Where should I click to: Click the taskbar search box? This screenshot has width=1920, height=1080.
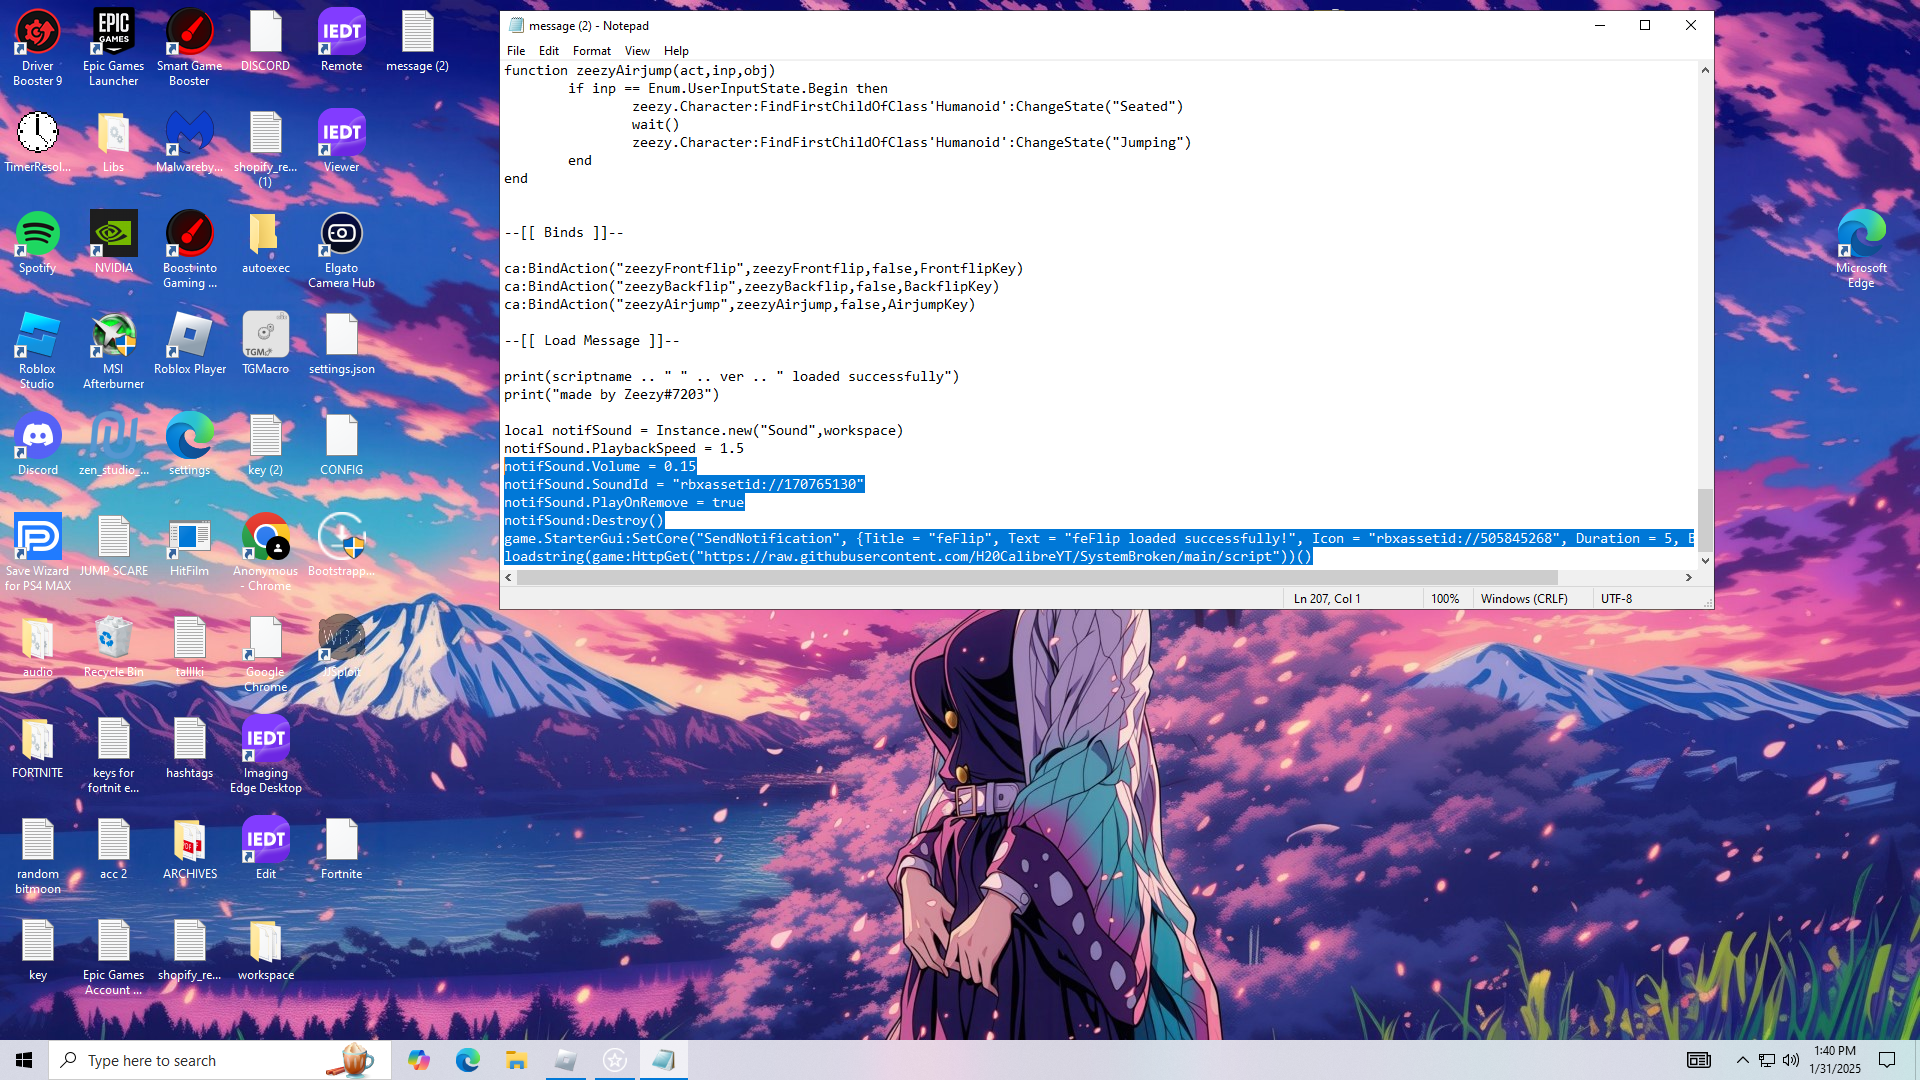(219, 1060)
